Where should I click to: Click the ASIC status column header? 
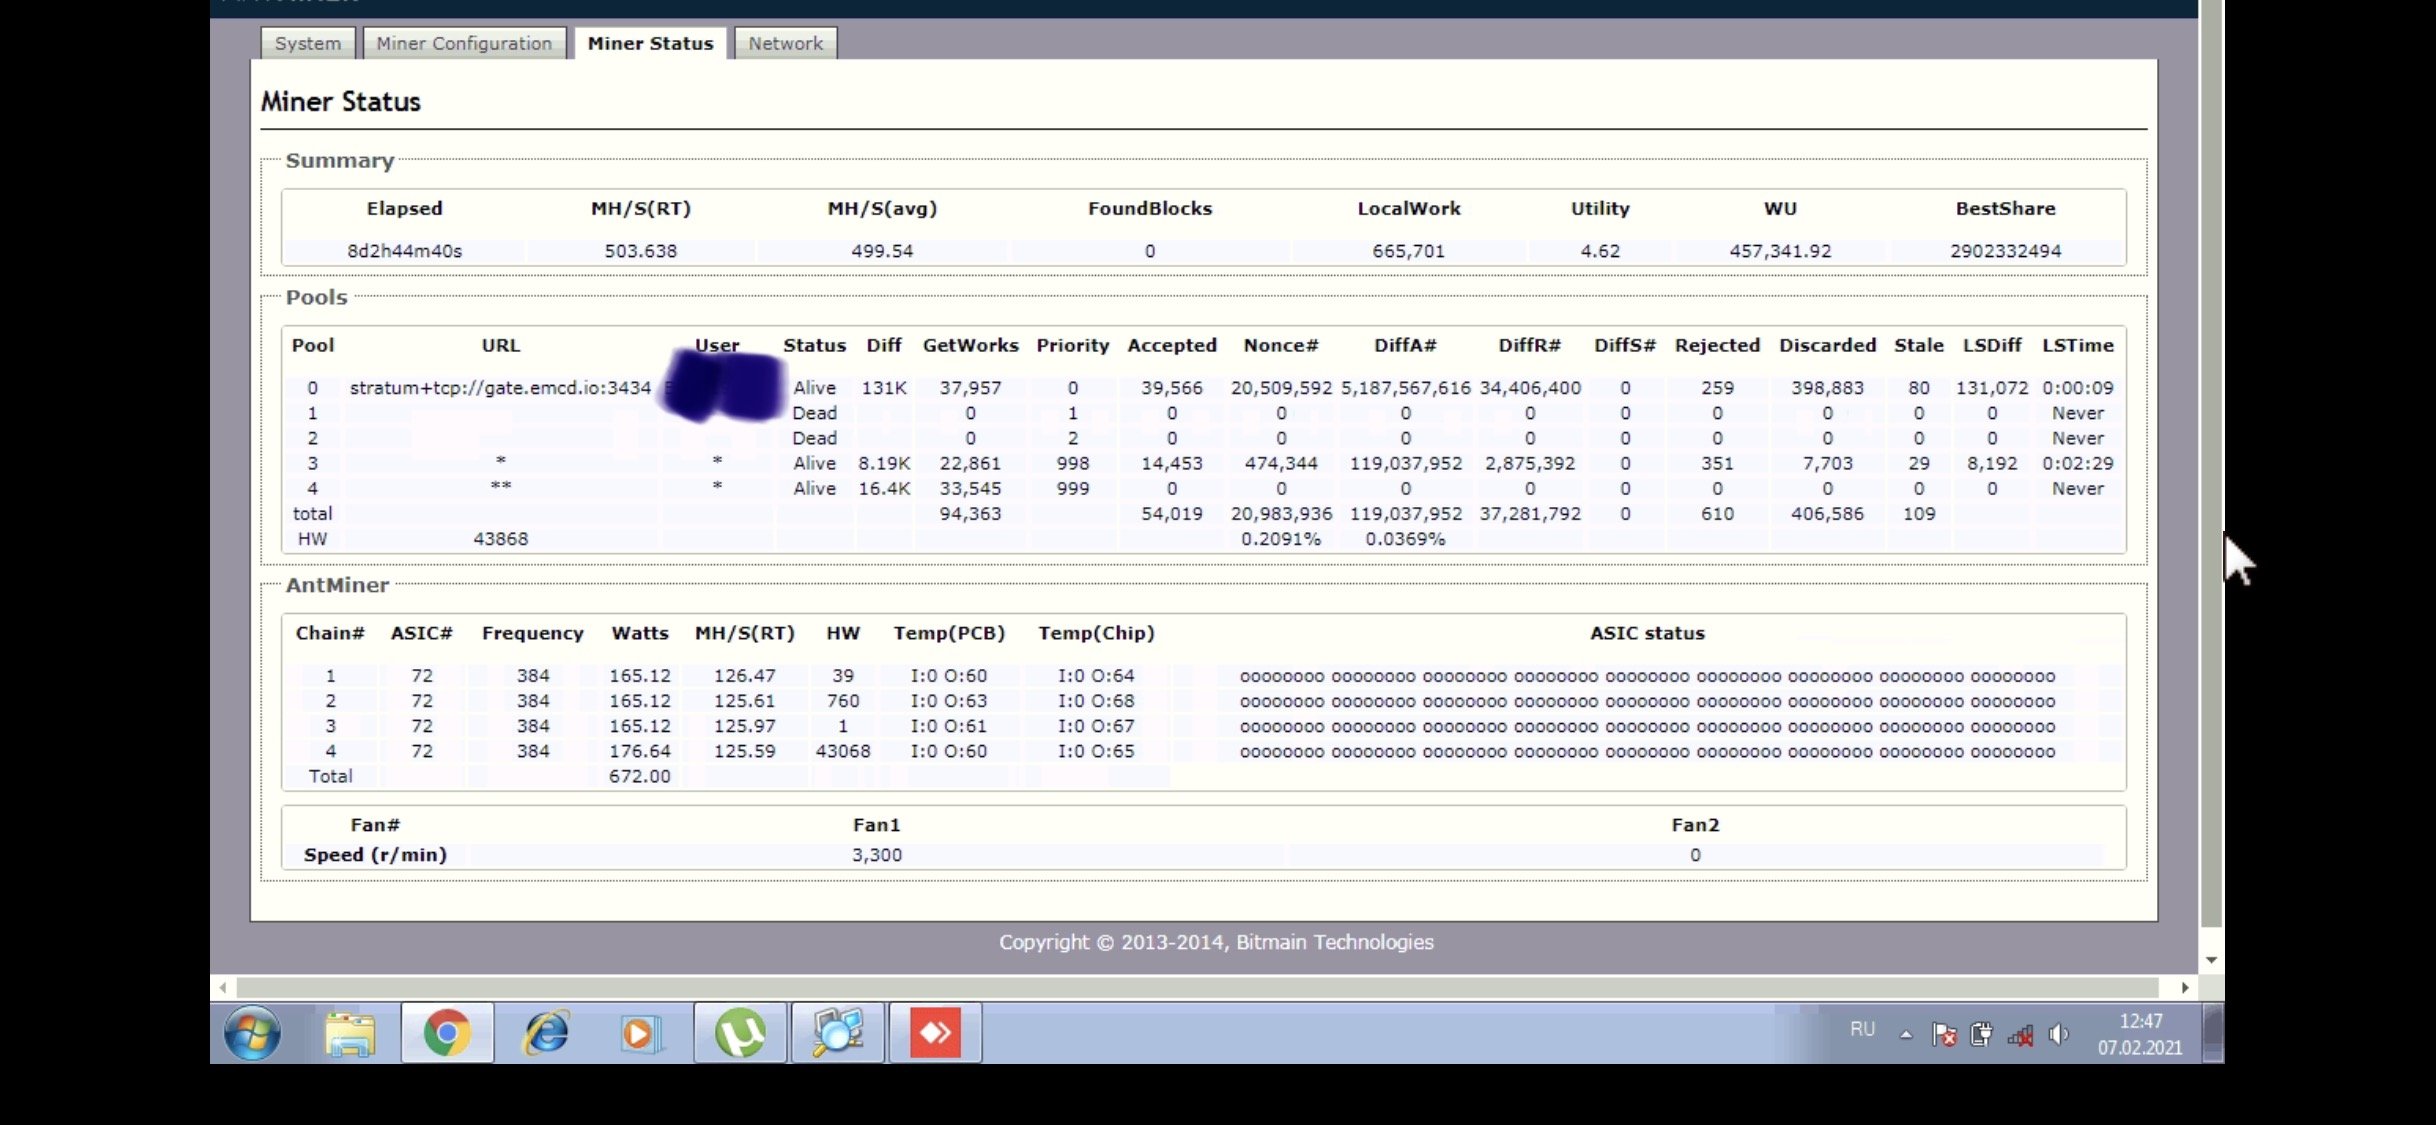[1647, 633]
